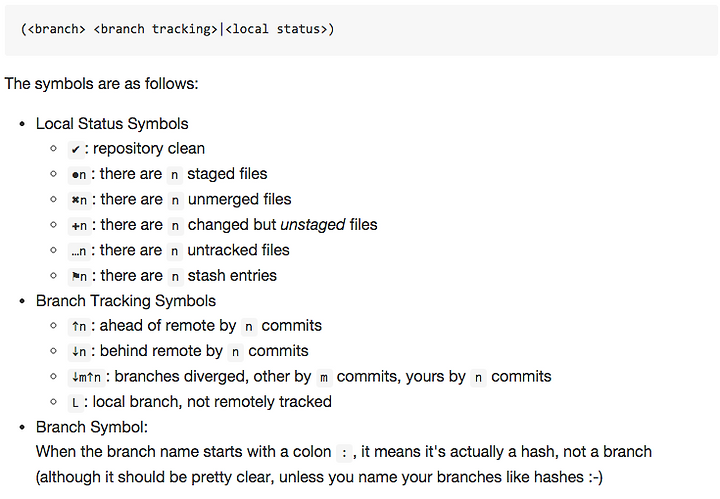Click the inline m in diverged line
The image size is (720, 499).
pos(324,377)
